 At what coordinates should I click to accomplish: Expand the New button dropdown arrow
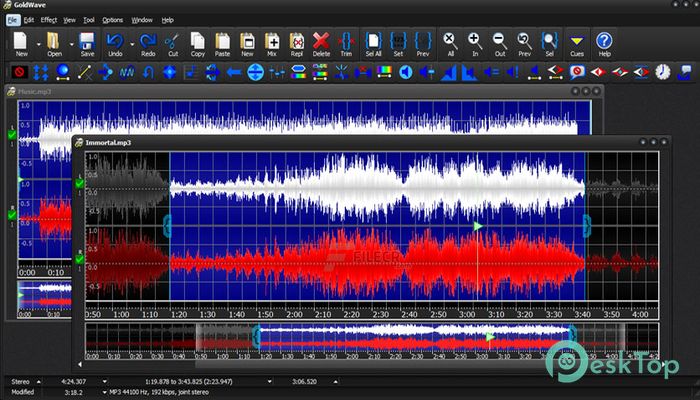pyautogui.click(x=38, y=44)
